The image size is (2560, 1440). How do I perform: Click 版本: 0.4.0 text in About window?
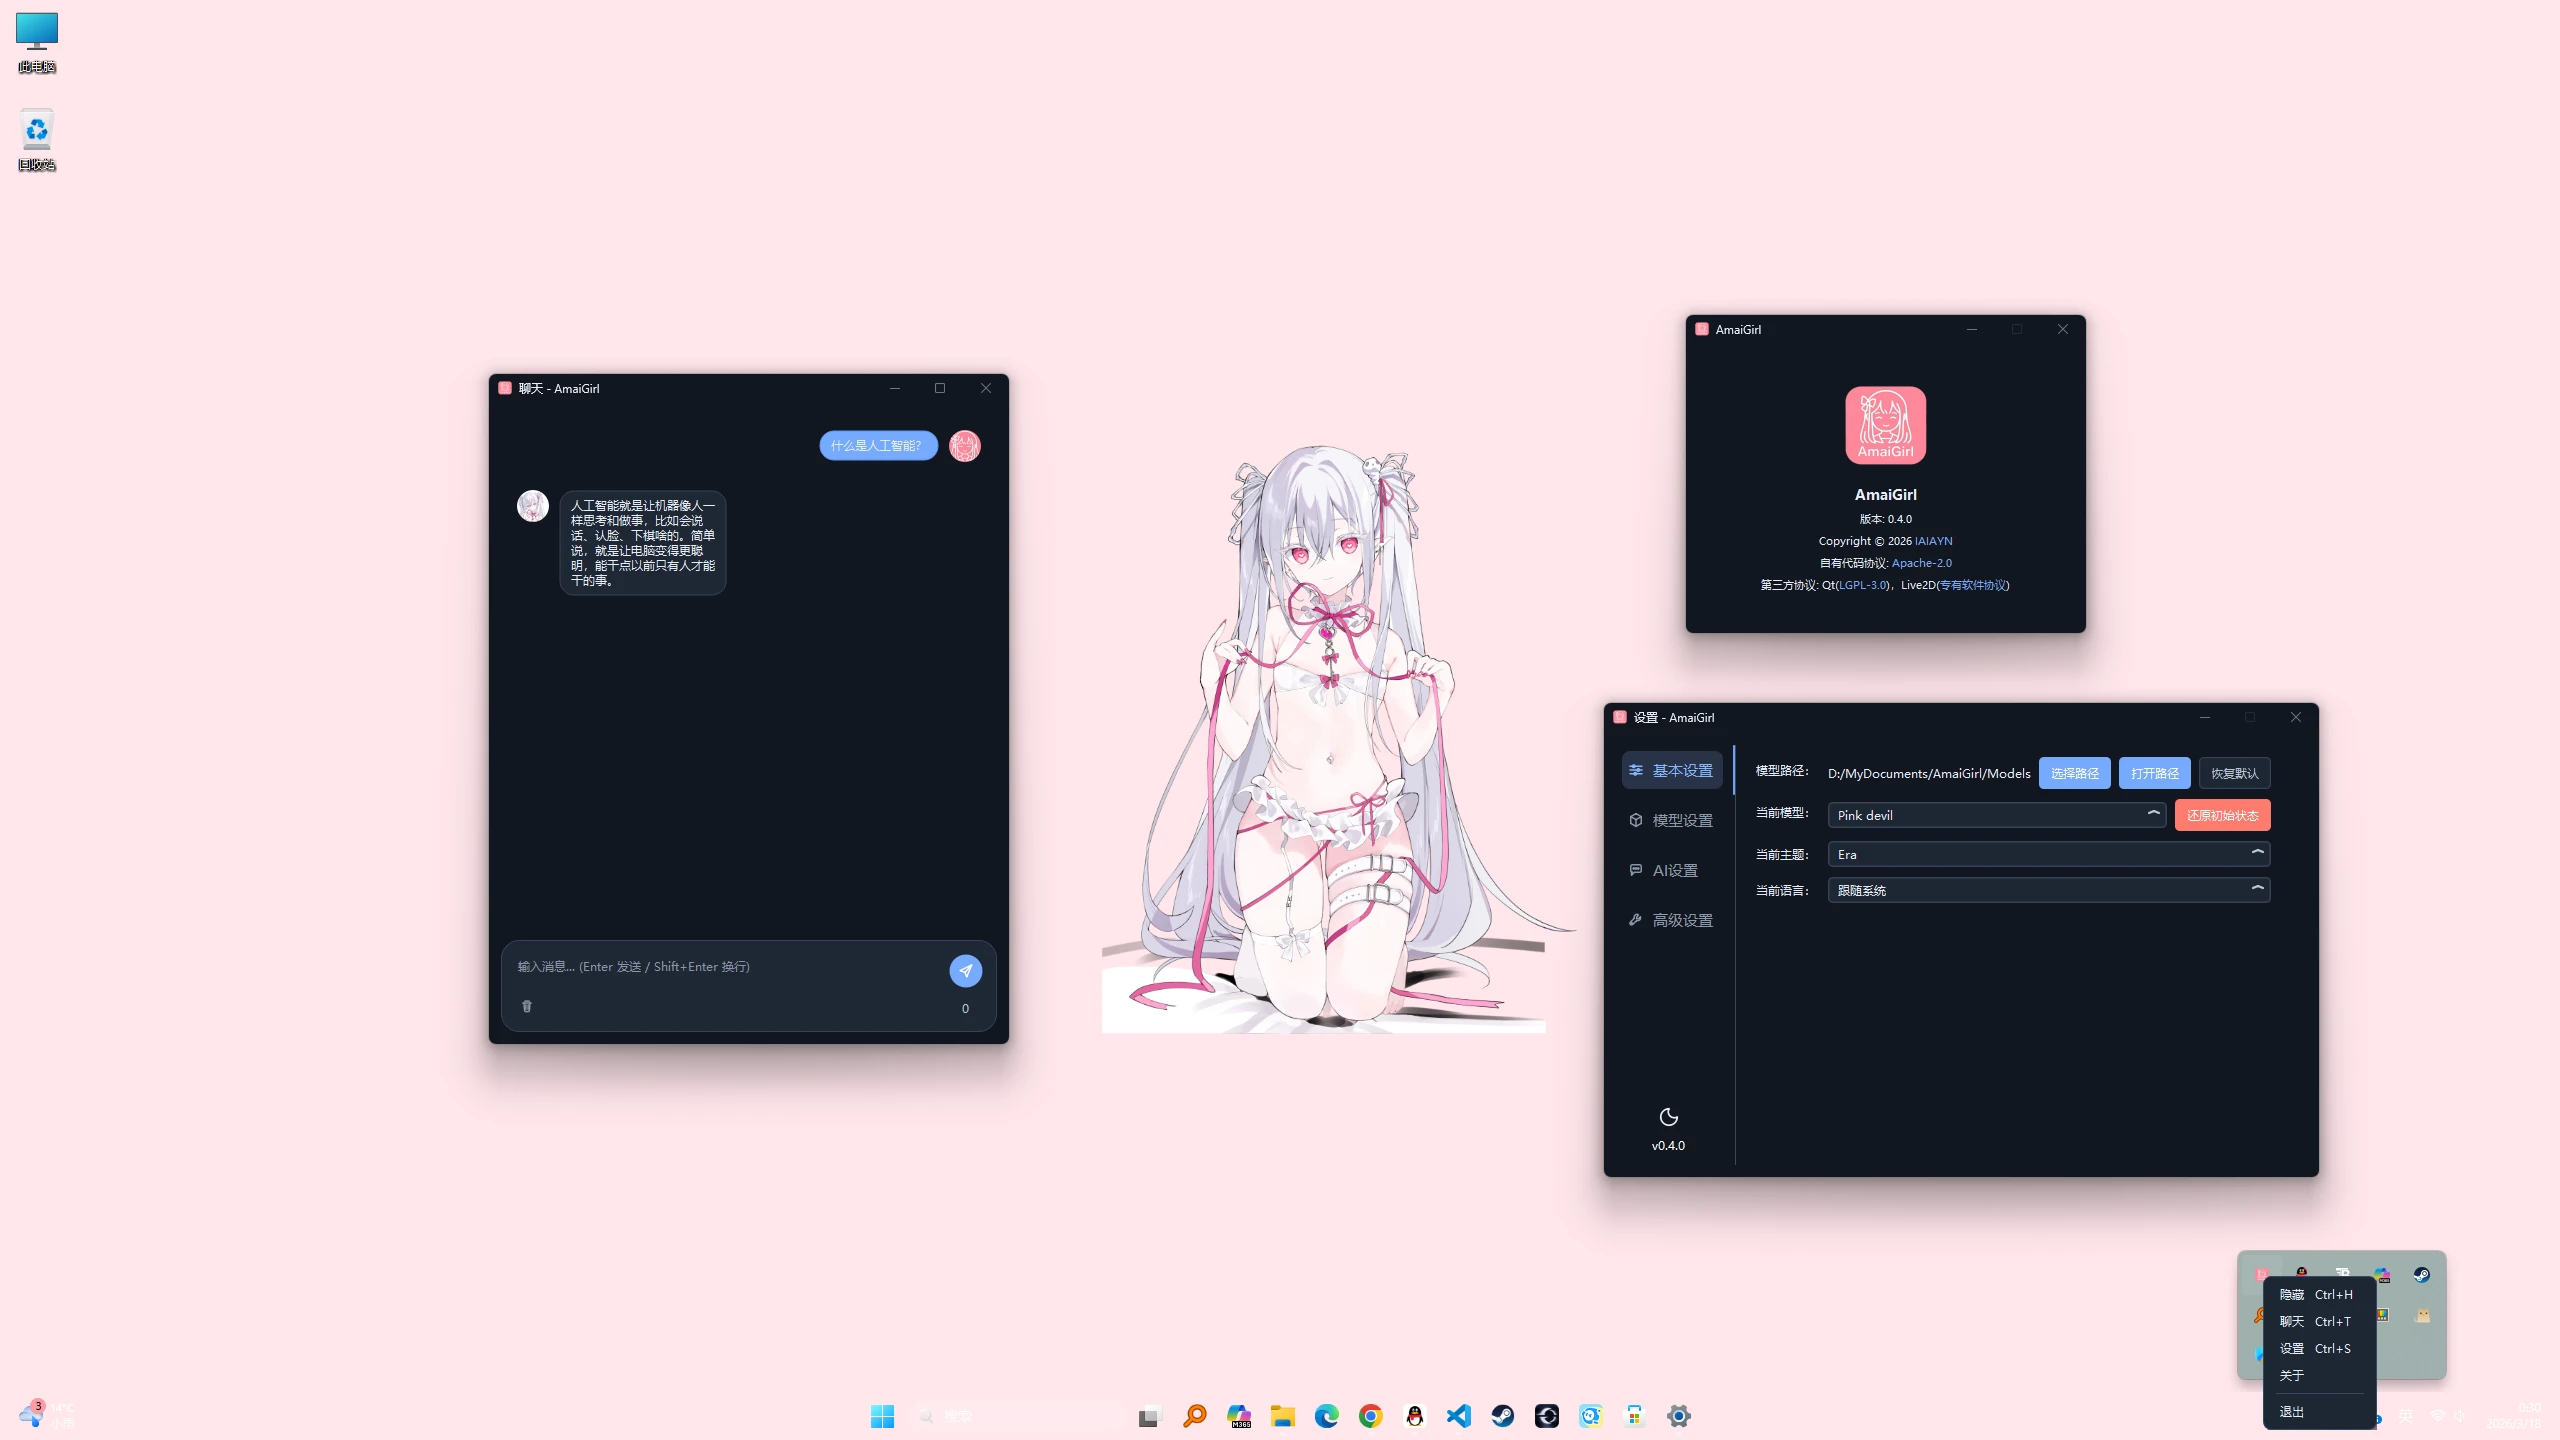(x=1885, y=519)
